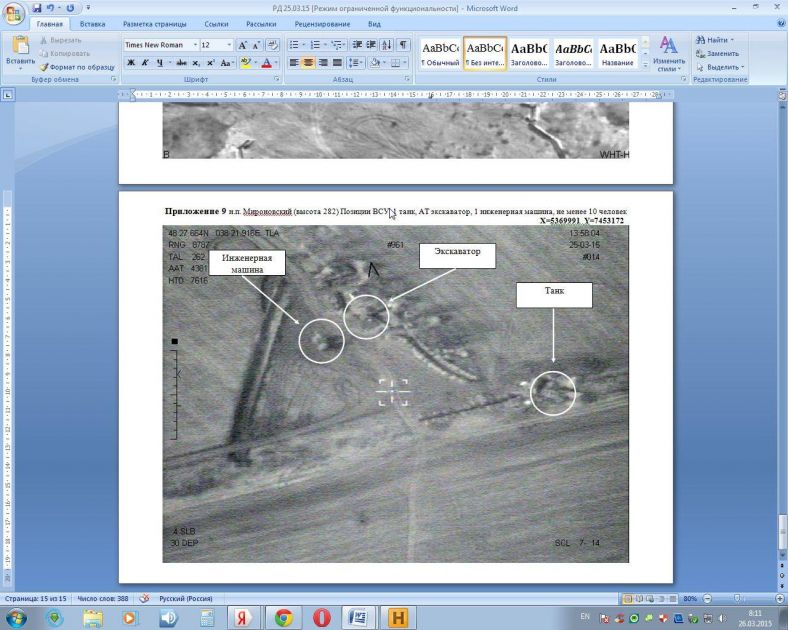Toggle paragraph marks display (¶)
This screenshot has width=788, height=630.
pyautogui.click(x=403, y=45)
